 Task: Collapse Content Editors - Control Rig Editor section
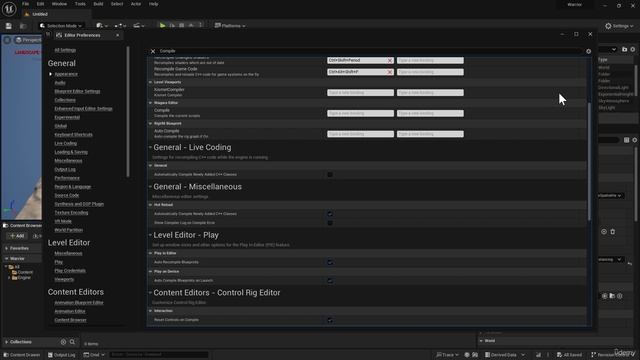150,293
